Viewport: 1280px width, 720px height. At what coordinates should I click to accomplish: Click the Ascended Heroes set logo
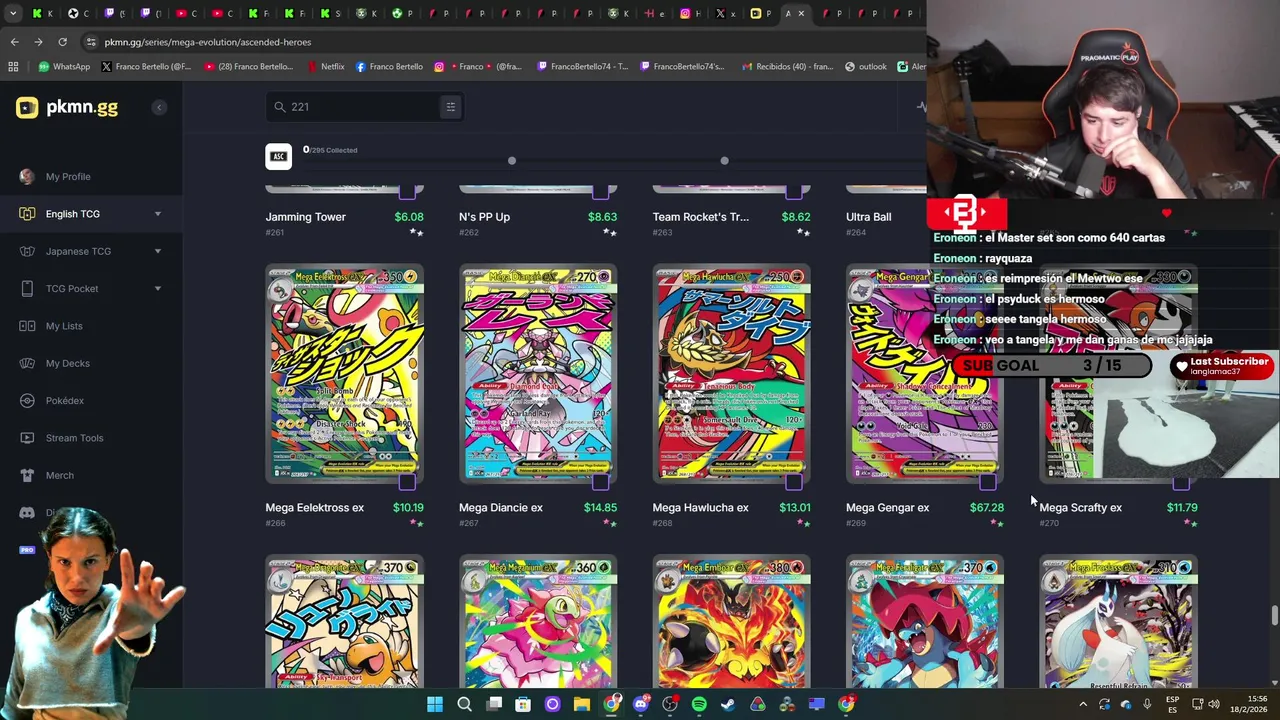(279, 156)
